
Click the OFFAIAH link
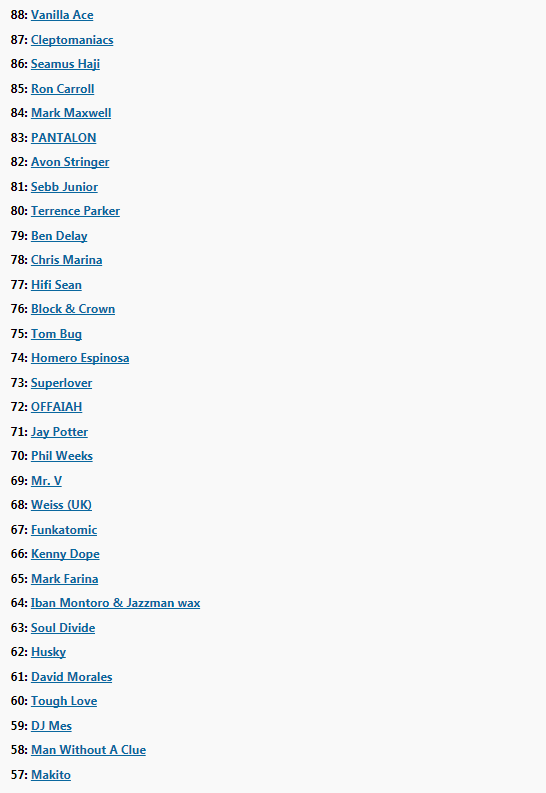pyautogui.click(x=57, y=407)
